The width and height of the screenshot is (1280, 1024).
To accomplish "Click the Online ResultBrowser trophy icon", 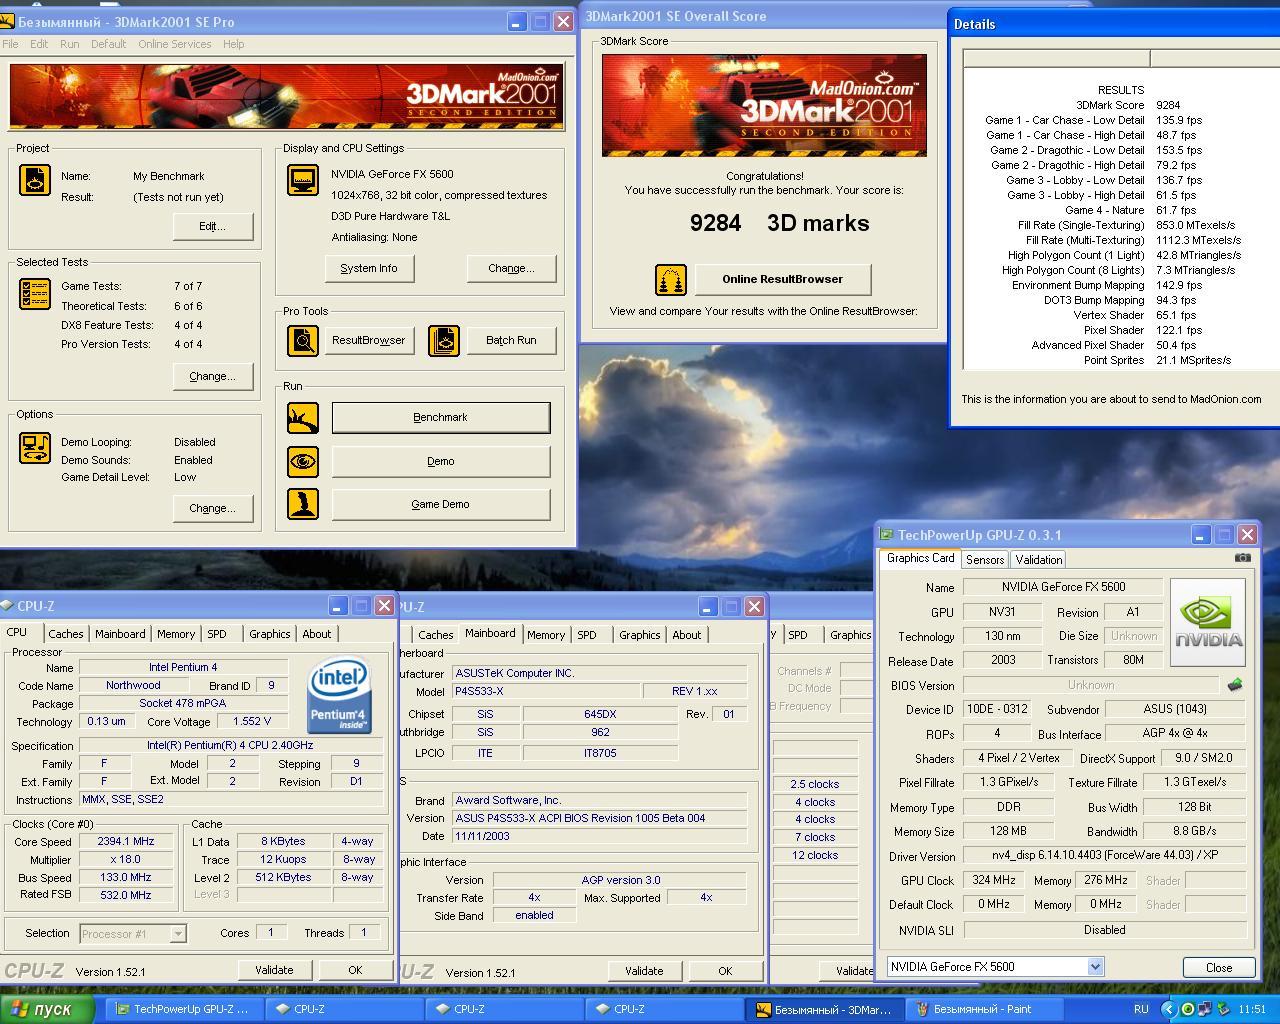I will (671, 279).
